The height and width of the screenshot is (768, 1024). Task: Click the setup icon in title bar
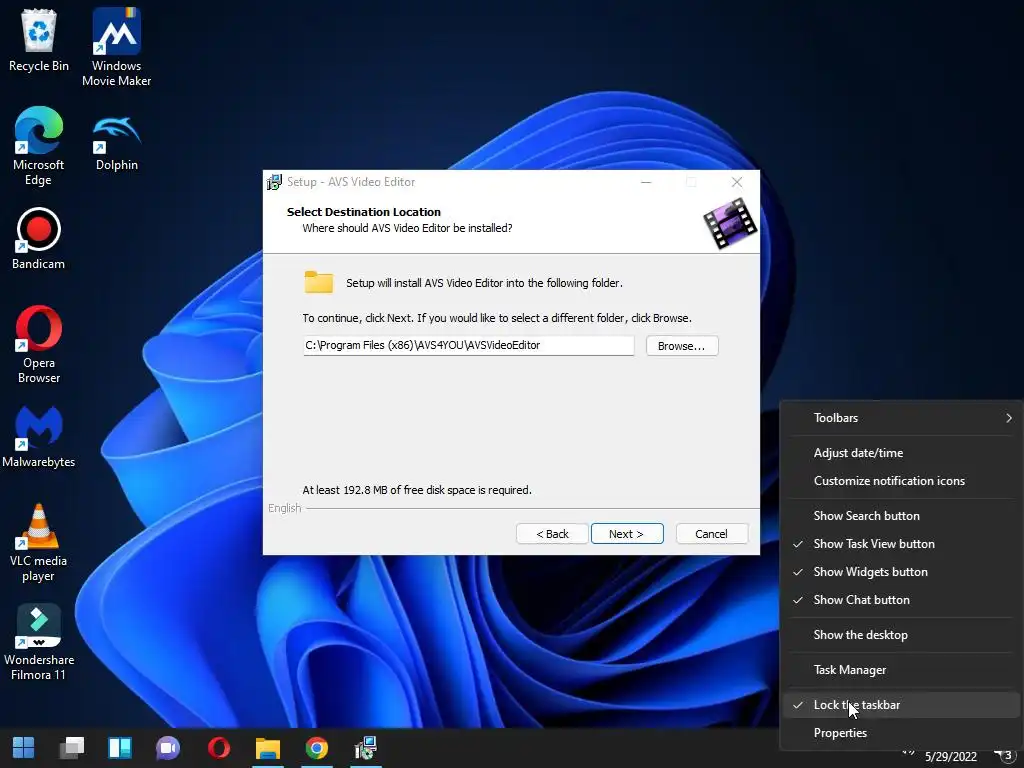[x=274, y=182]
